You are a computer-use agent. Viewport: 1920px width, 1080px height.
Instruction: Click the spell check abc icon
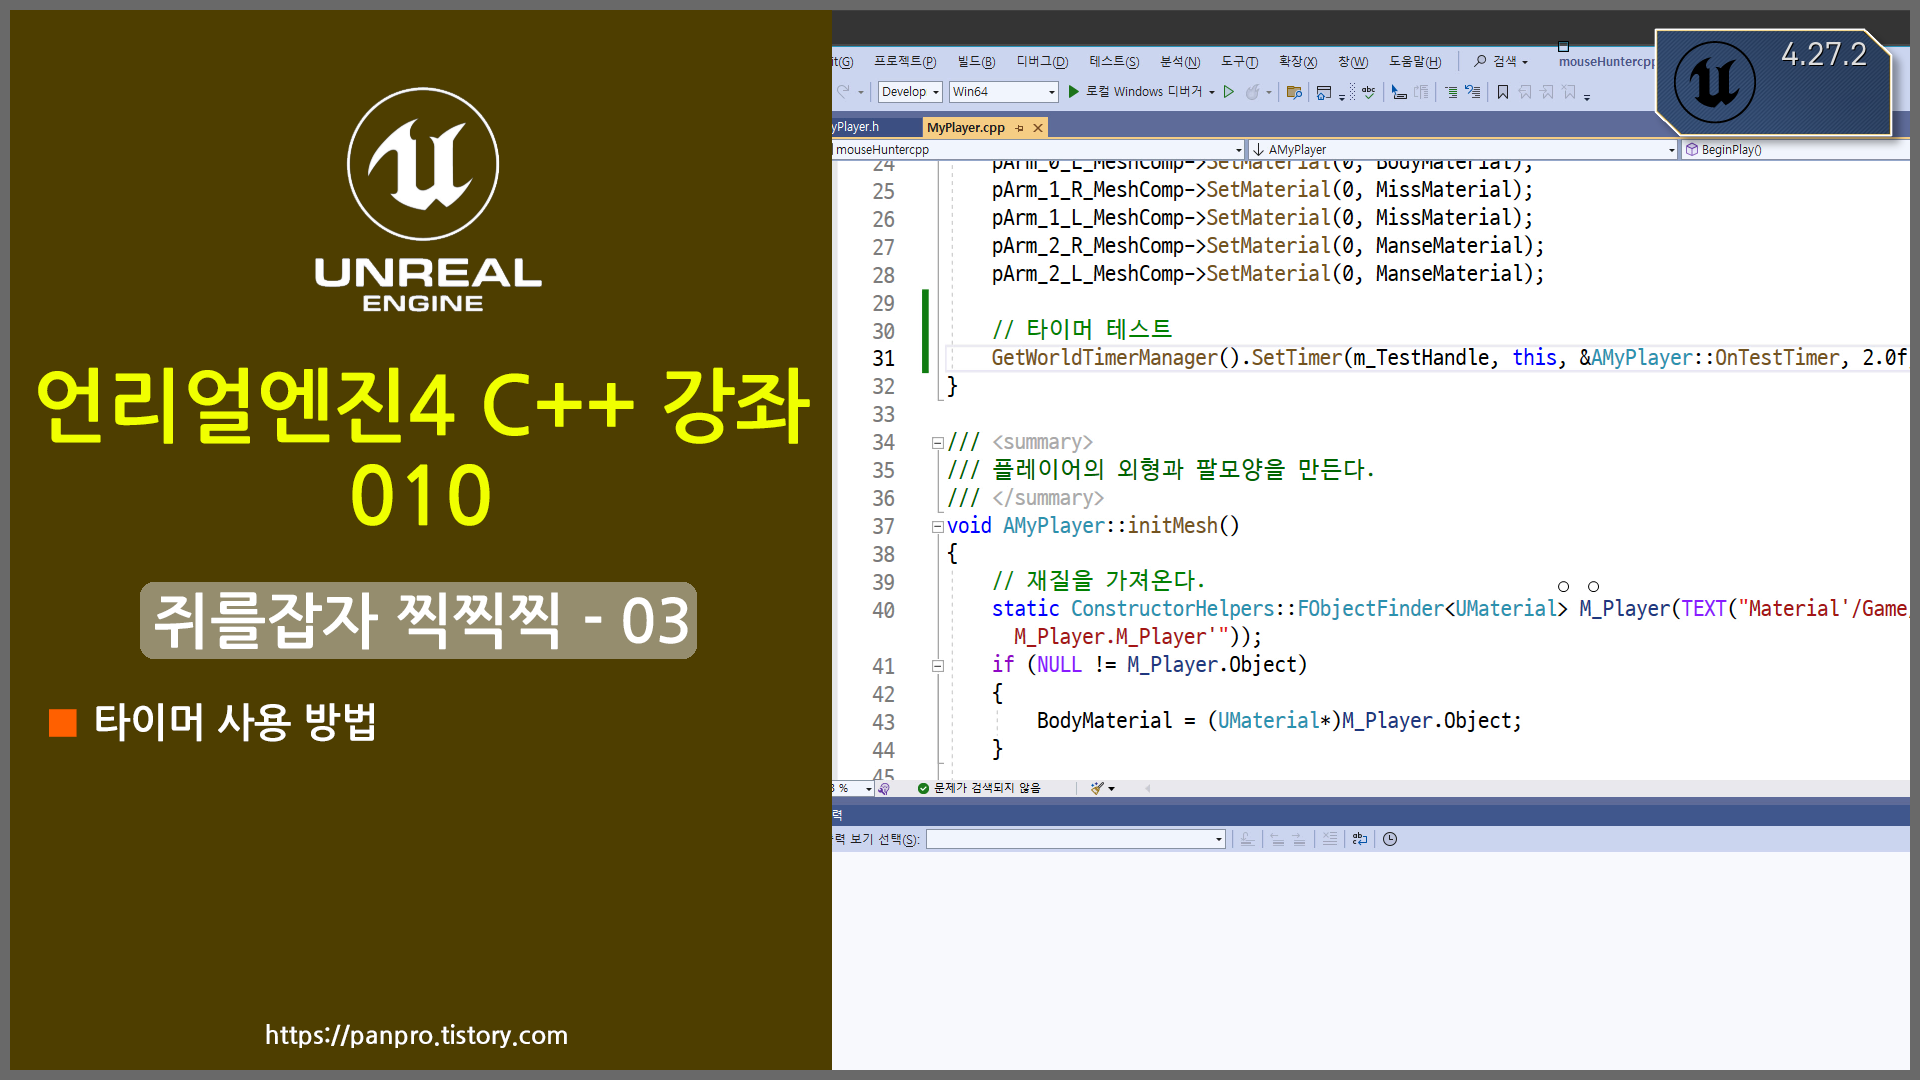click(x=1368, y=92)
